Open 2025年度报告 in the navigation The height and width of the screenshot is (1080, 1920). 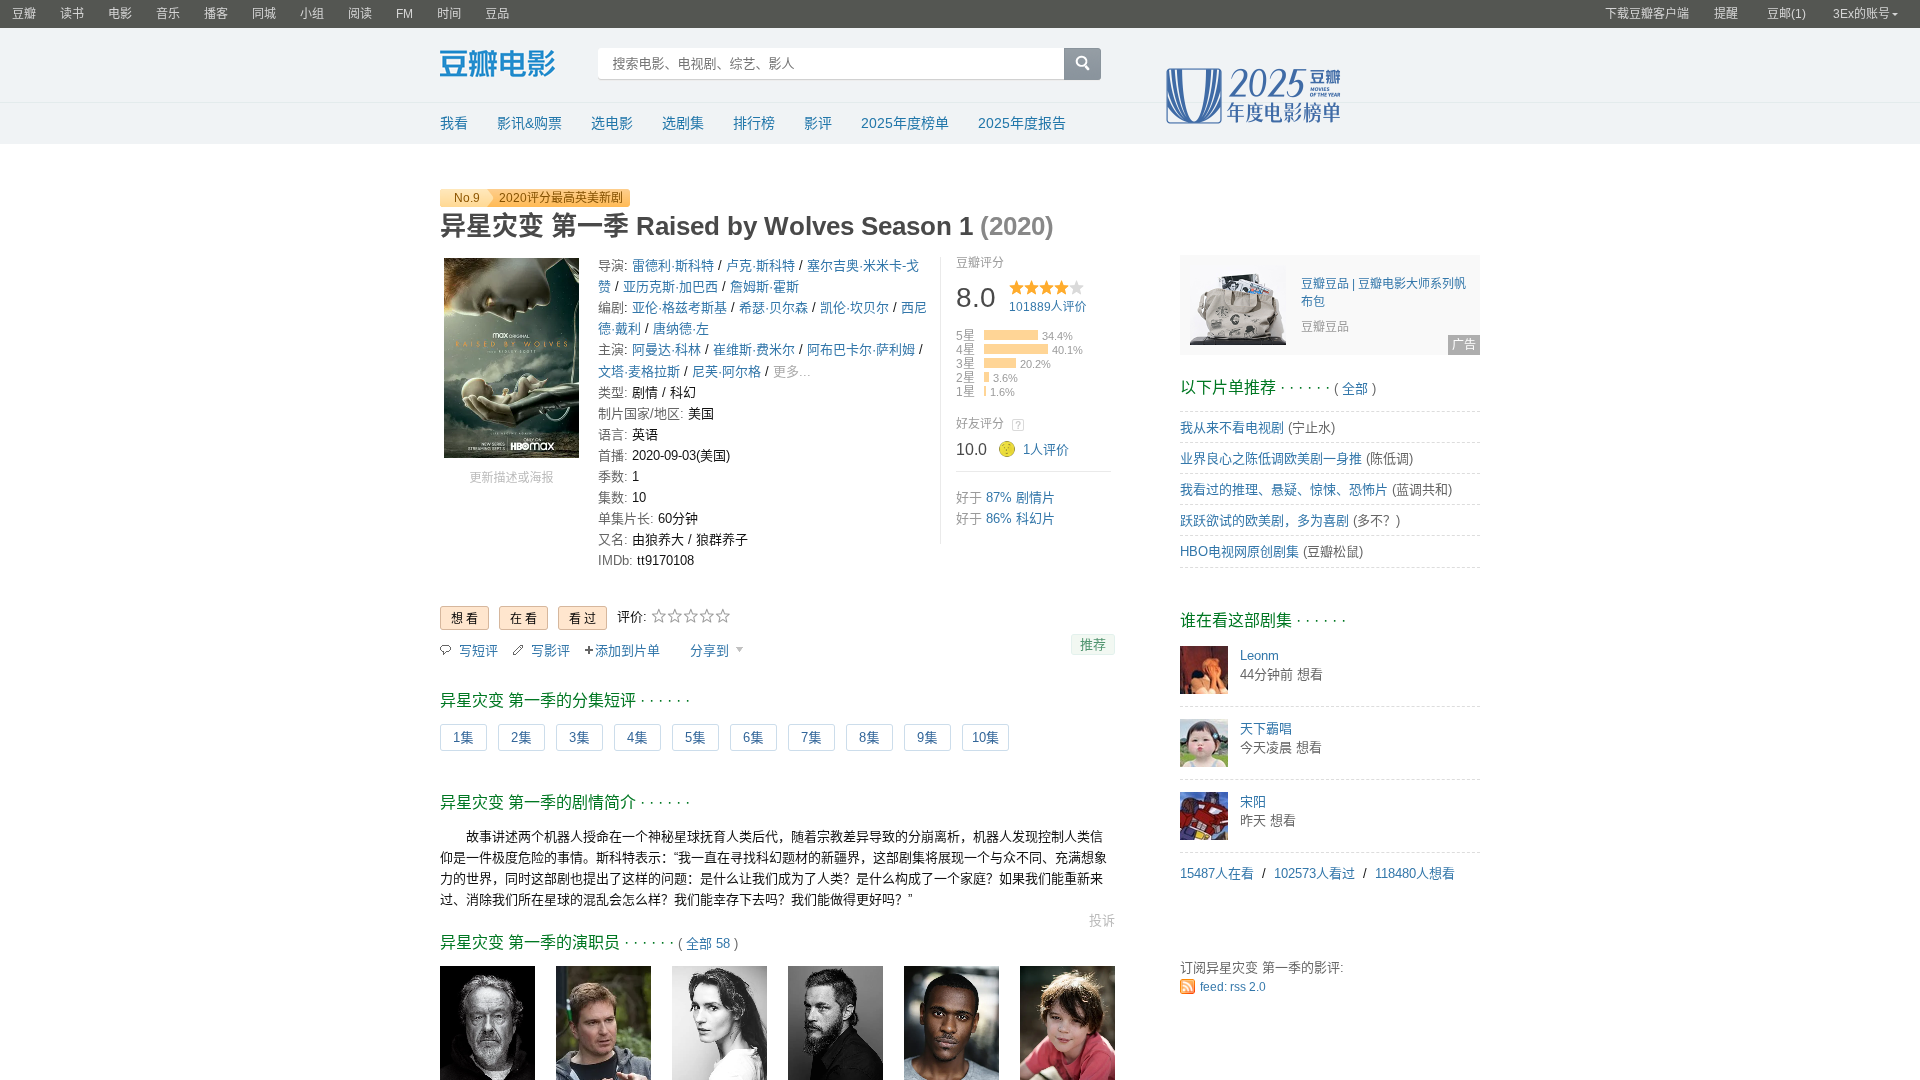tap(1021, 123)
